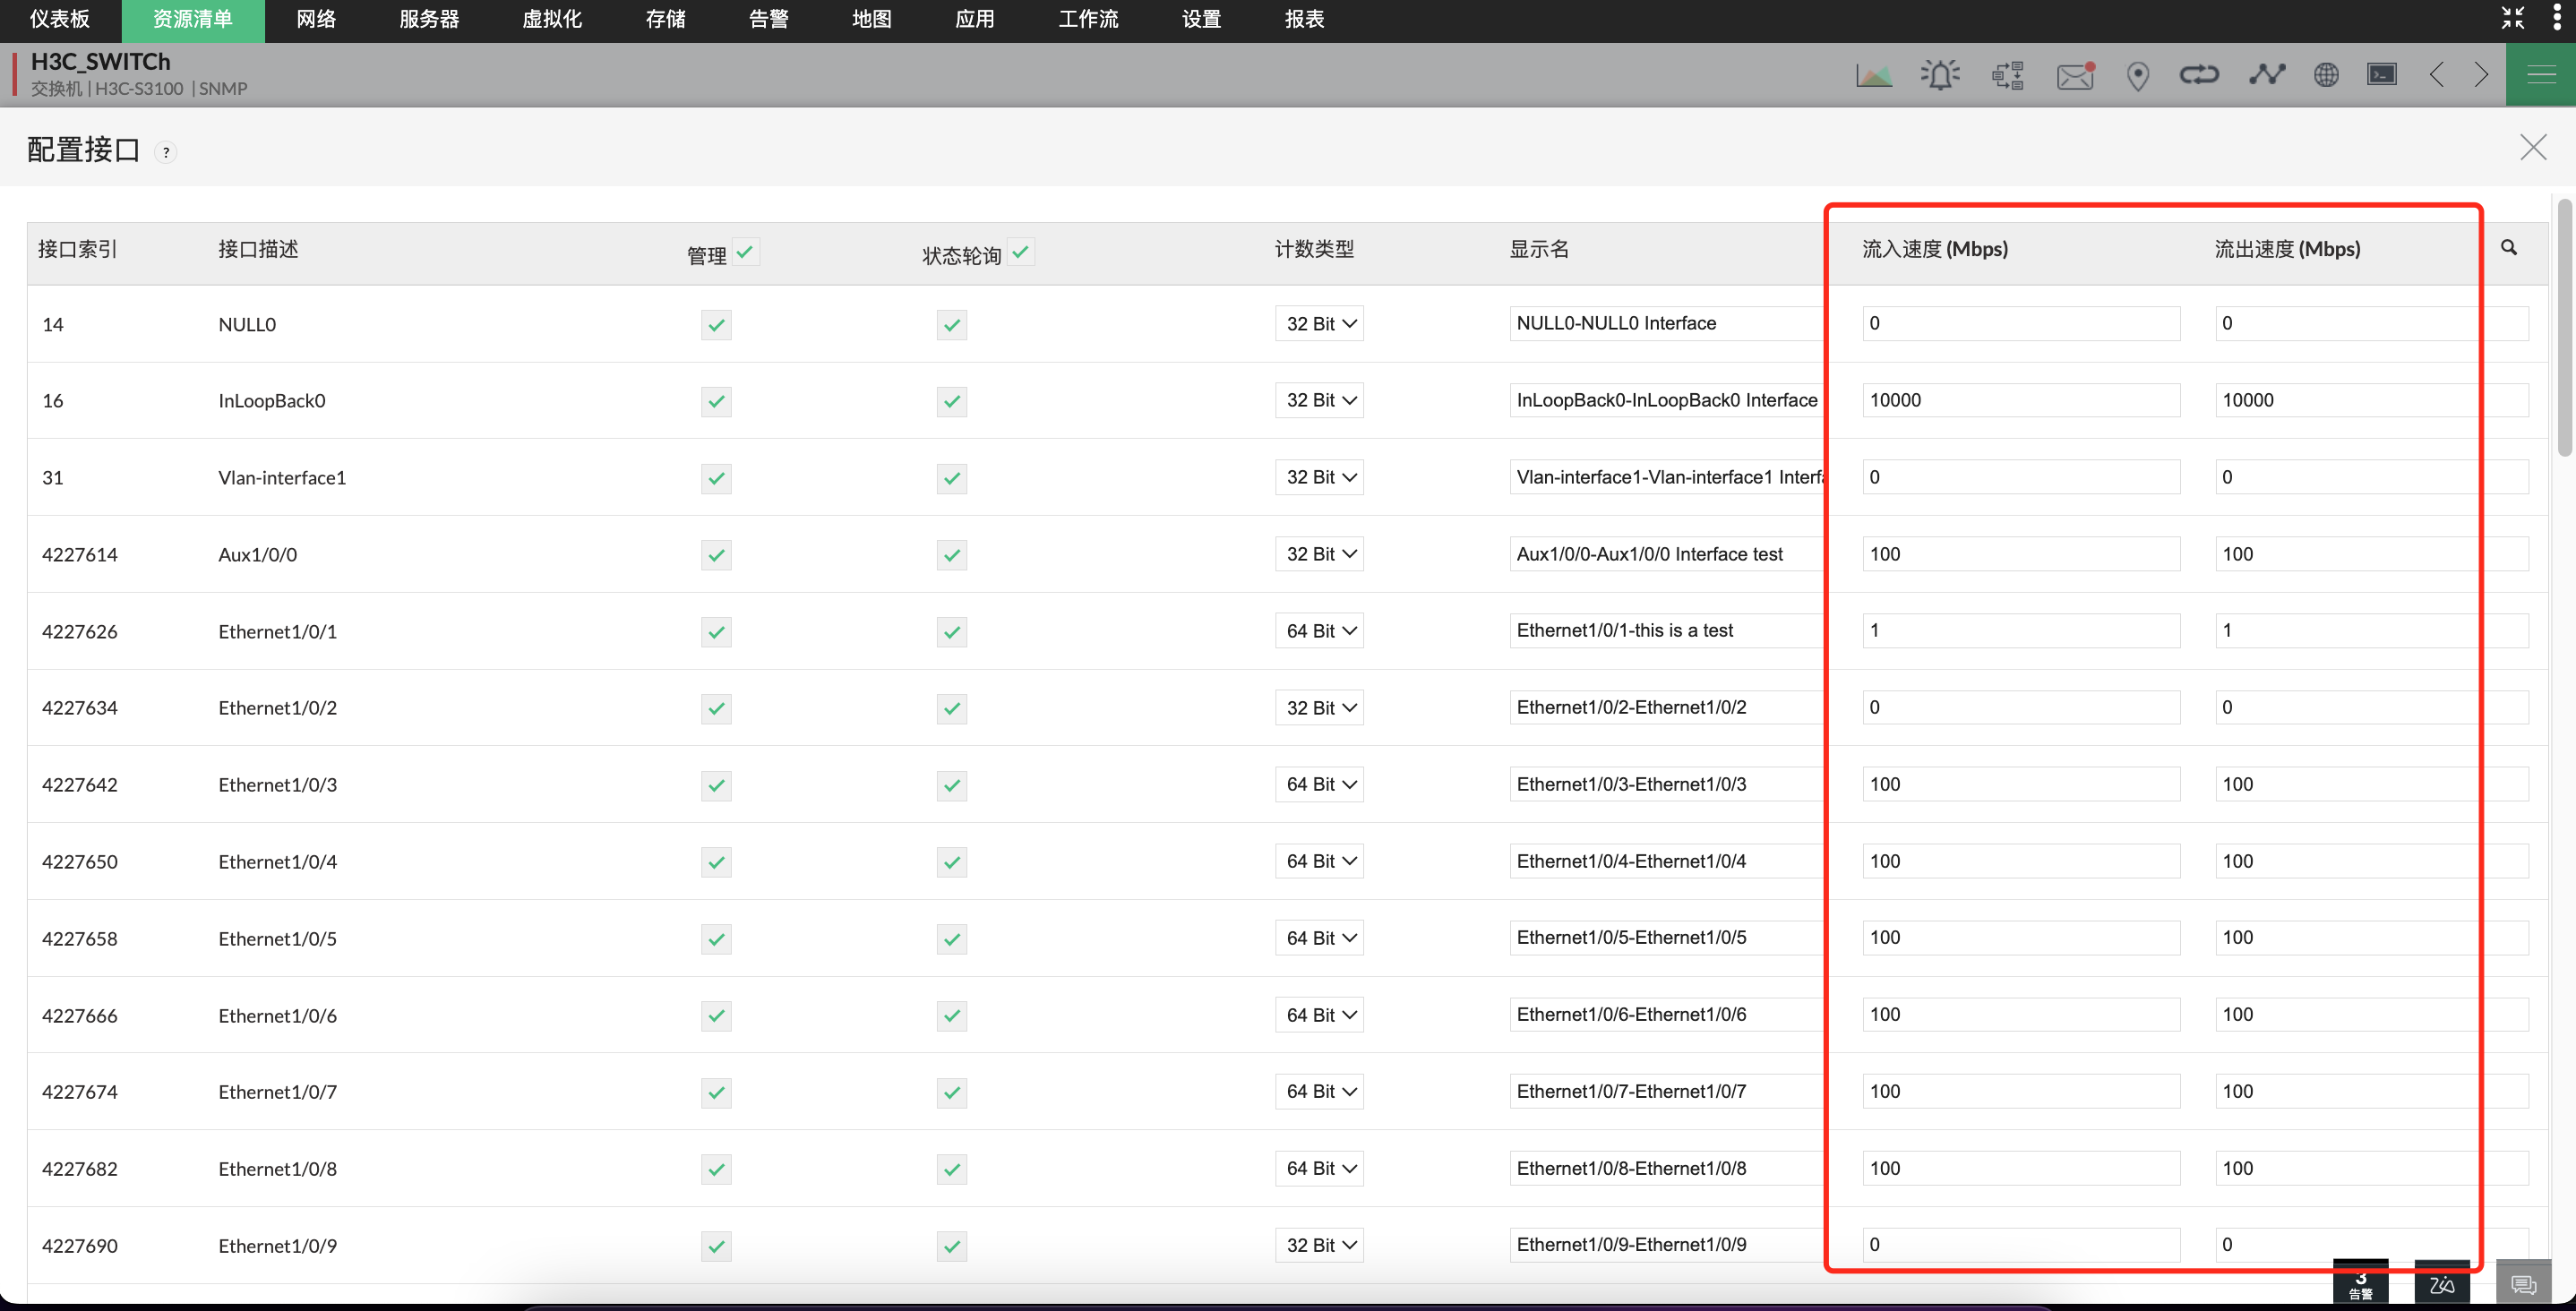Open 计数类型 dropdown for Ethernet1/0/3
This screenshot has width=2576, height=1311.
coord(1319,785)
